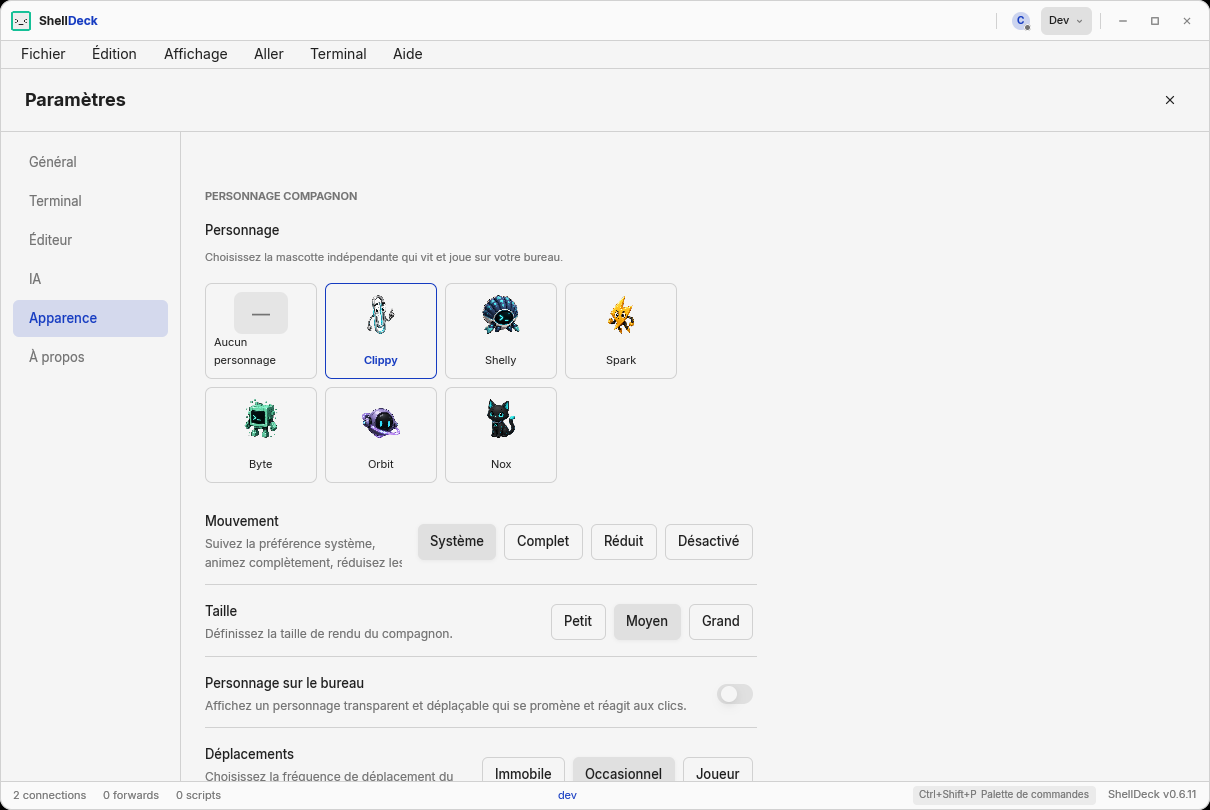
Task: Switch to Éditeur settings section
Action: point(90,240)
